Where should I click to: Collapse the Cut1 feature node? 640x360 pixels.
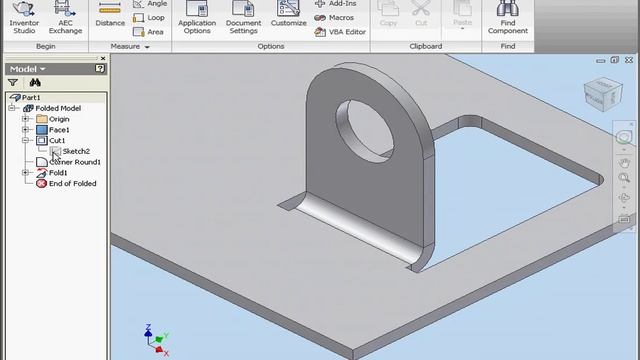(25, 140)
